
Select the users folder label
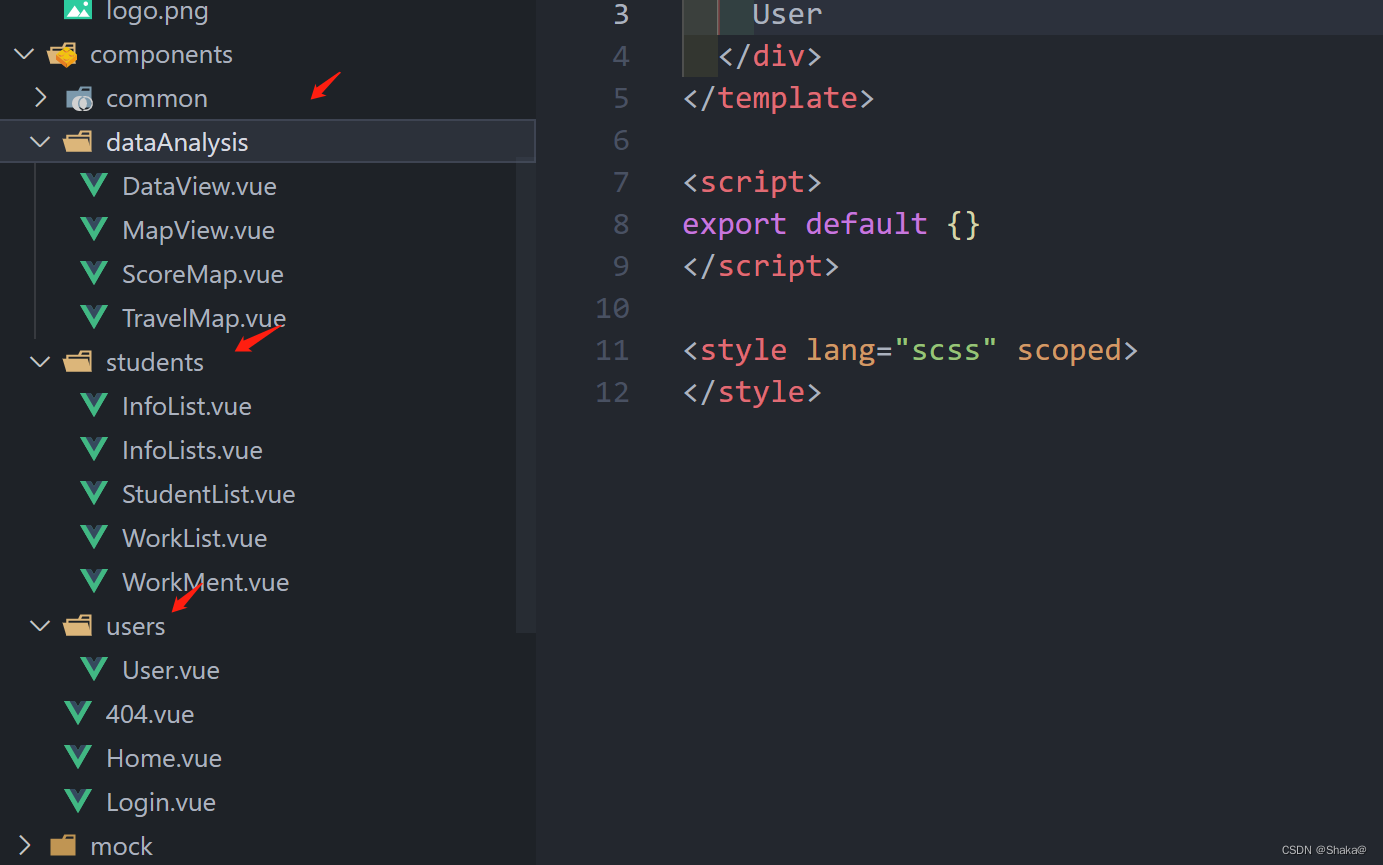[136, 627]
